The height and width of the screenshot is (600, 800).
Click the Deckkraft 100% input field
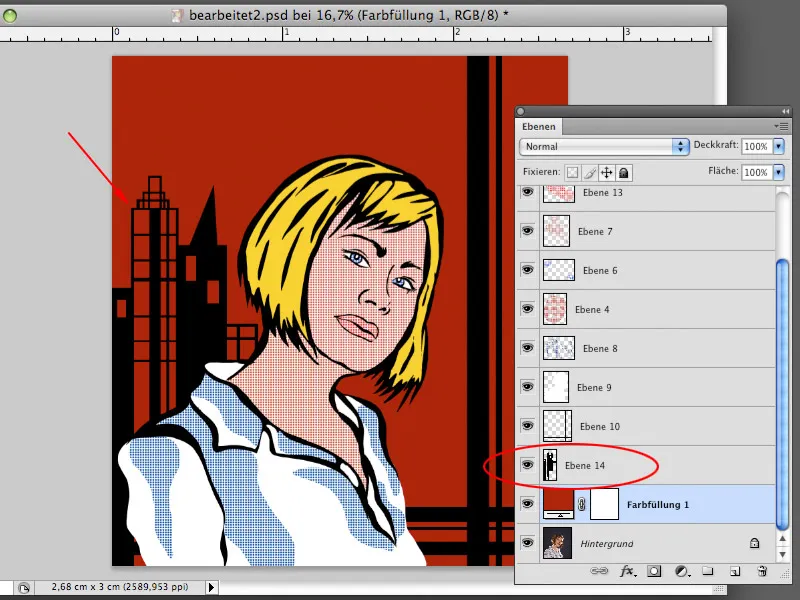coord(757,146)
